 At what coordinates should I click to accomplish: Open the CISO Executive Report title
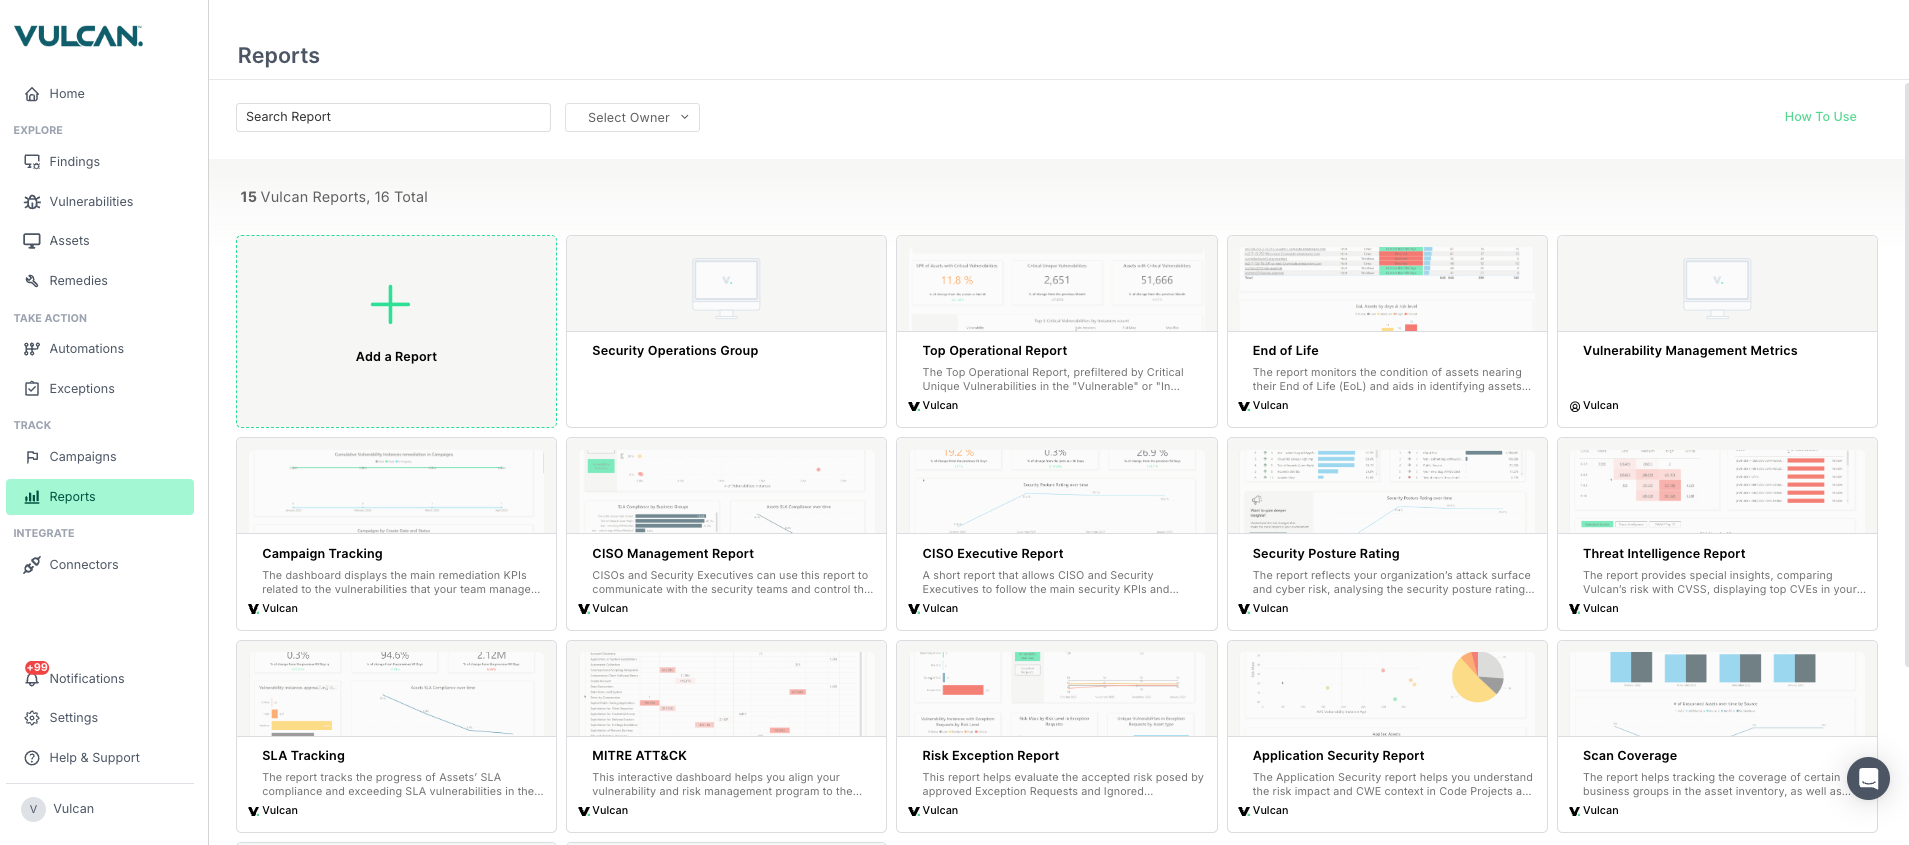point(992,554)
